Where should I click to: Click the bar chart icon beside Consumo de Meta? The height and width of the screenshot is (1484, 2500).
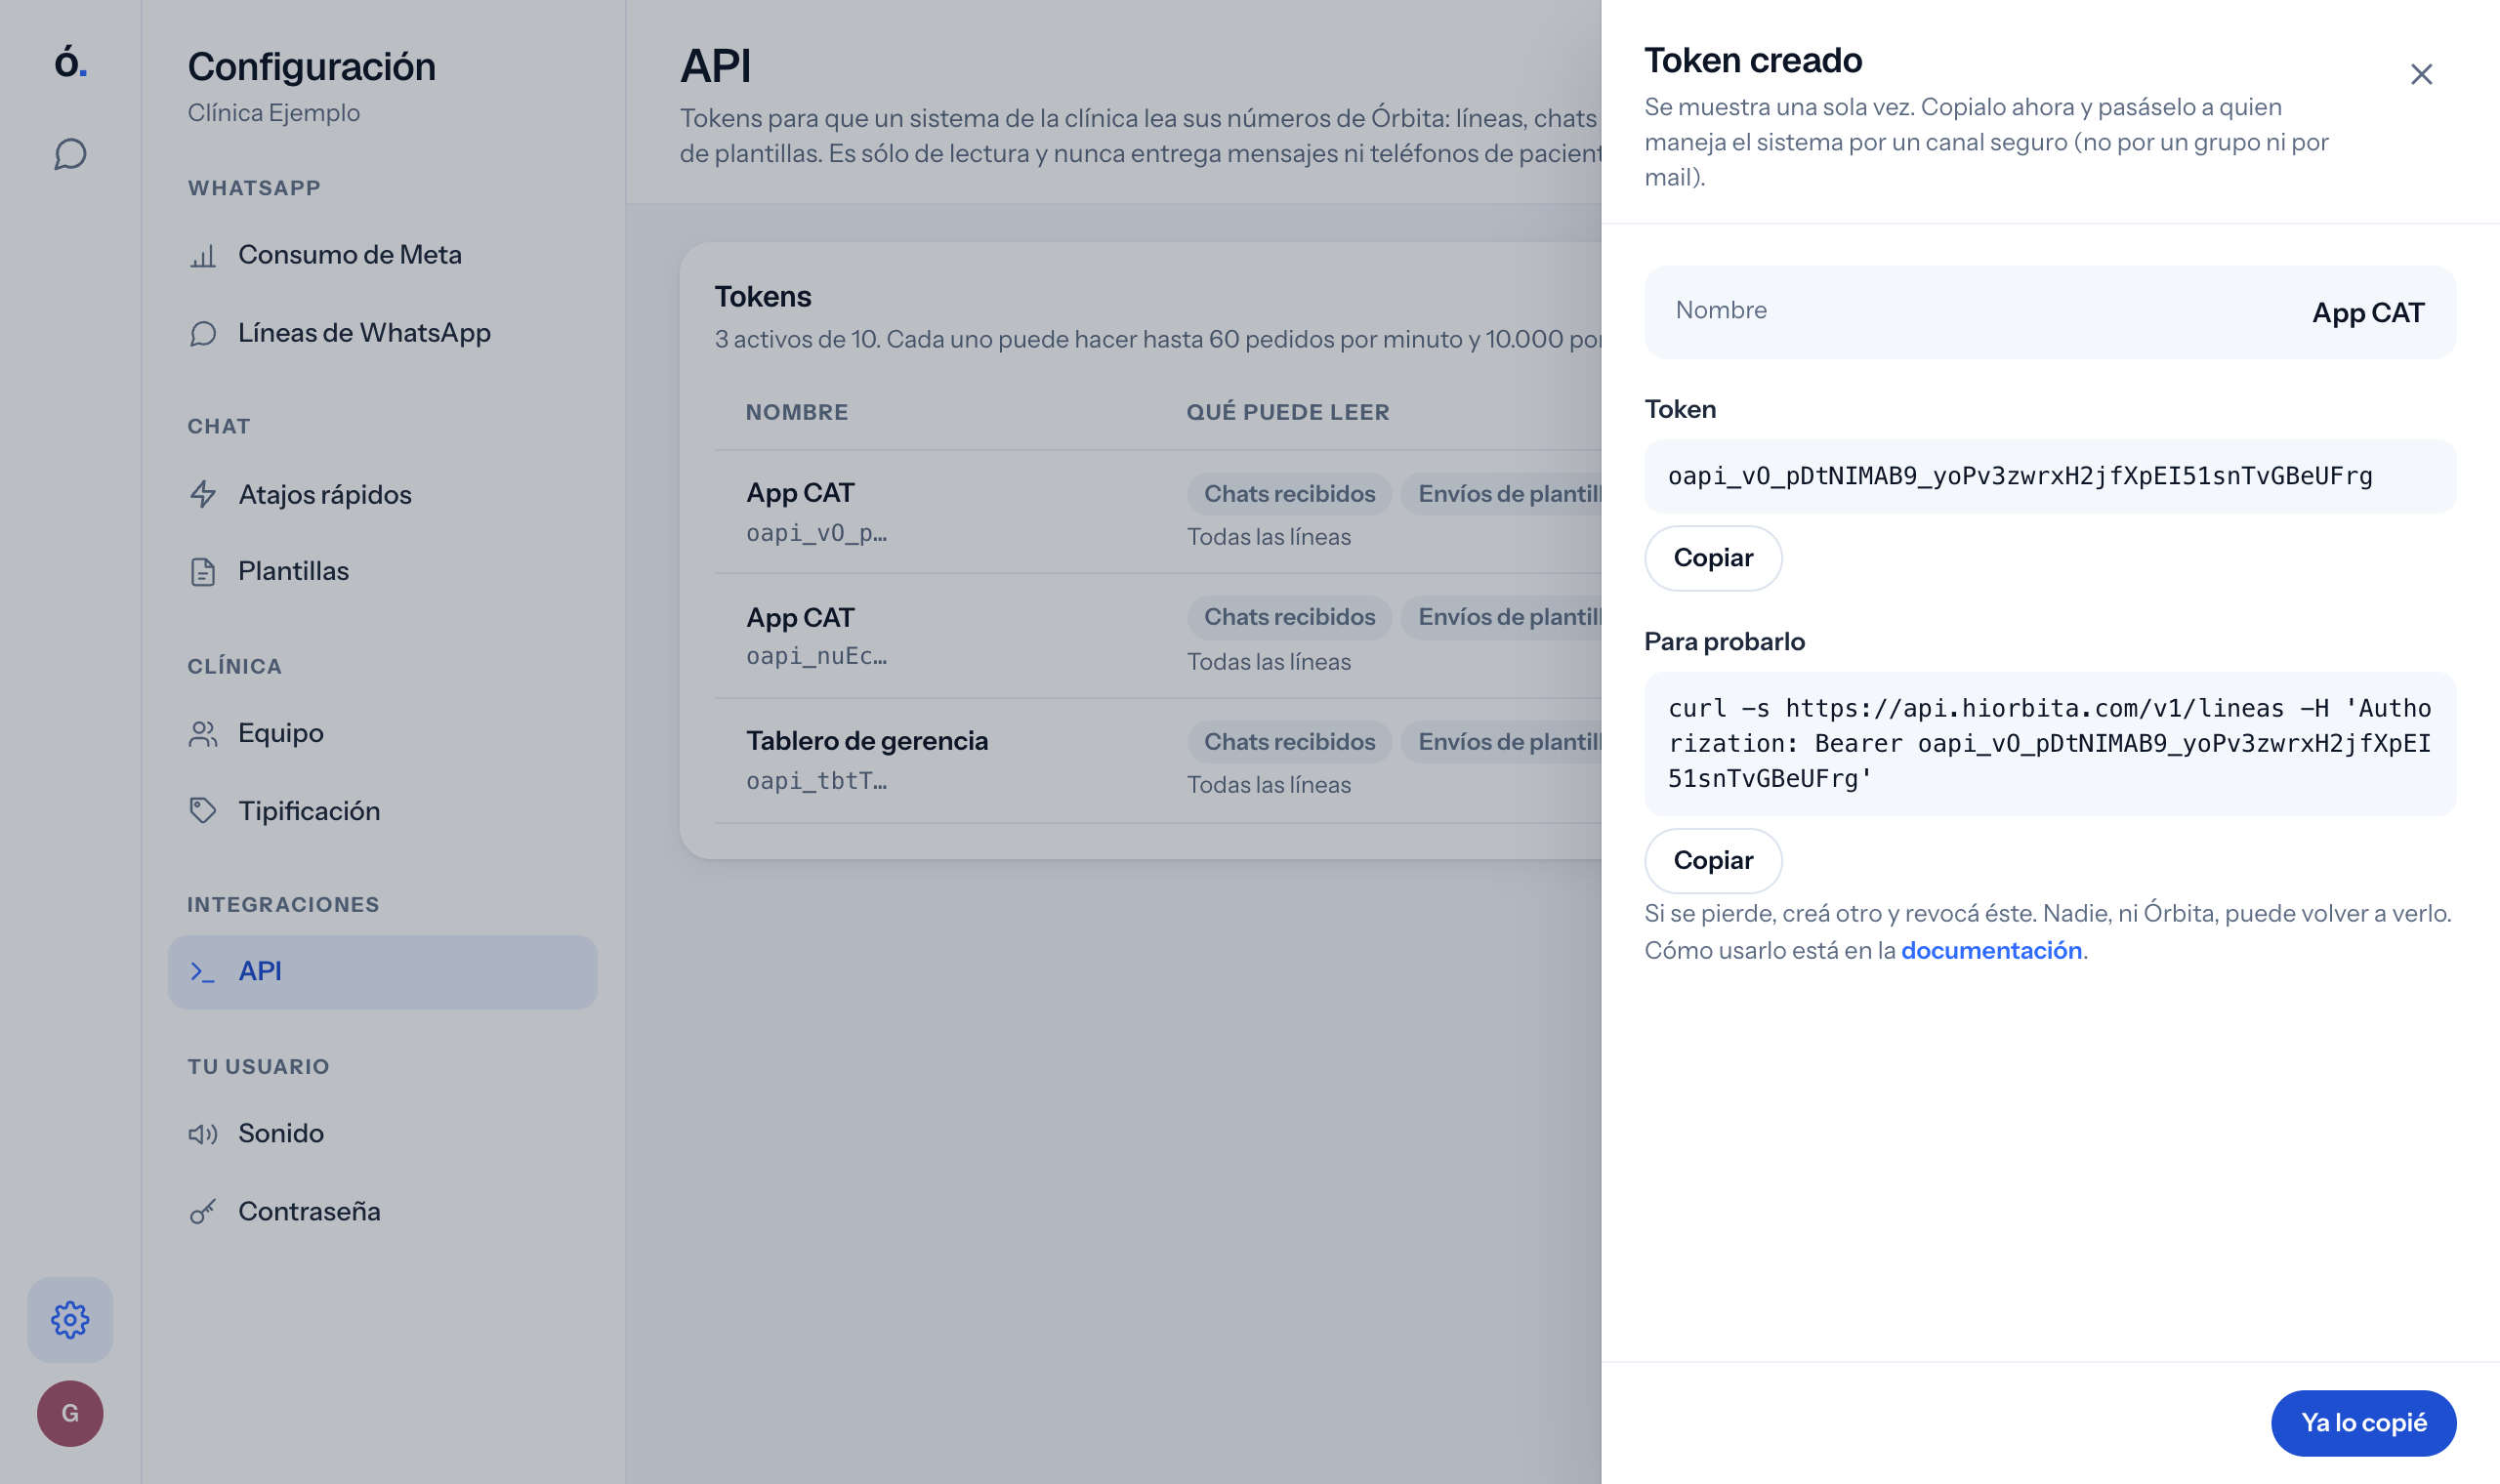[x=203, y=256]
